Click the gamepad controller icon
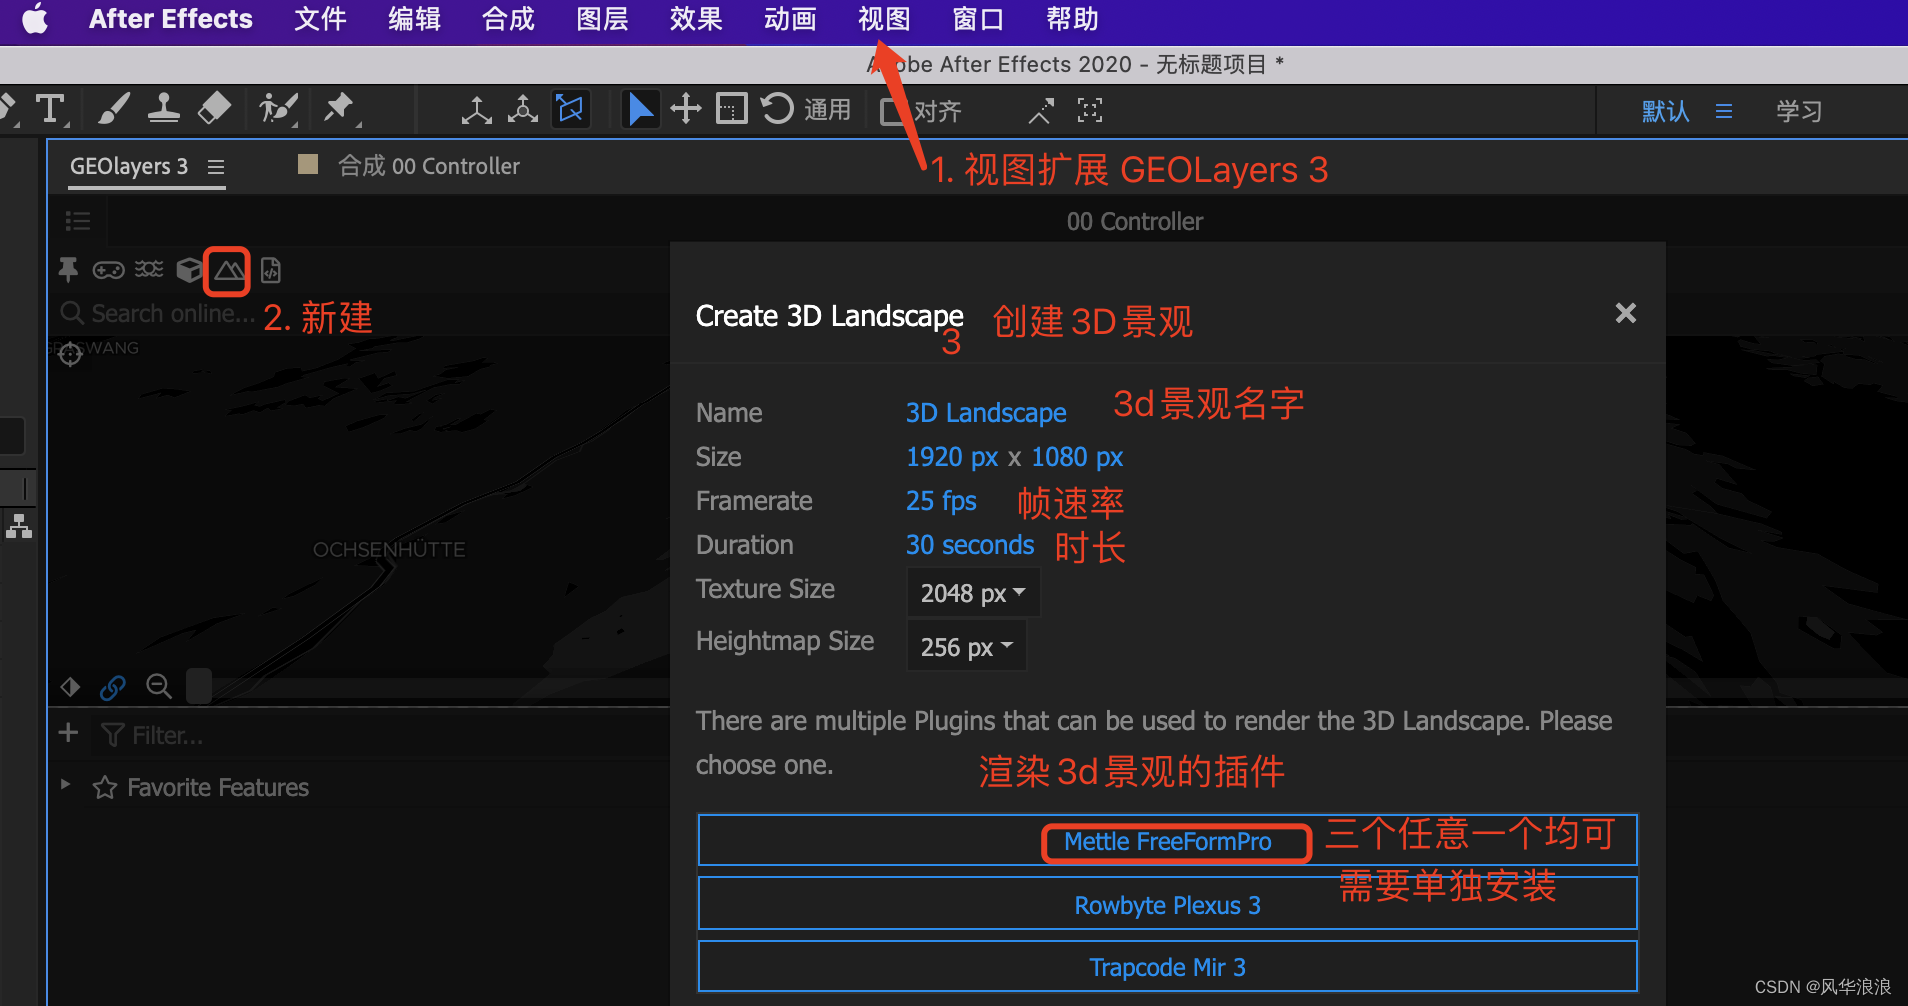Image resolution: width=1908 pixels, height=1006 pixels. (108, 270)
